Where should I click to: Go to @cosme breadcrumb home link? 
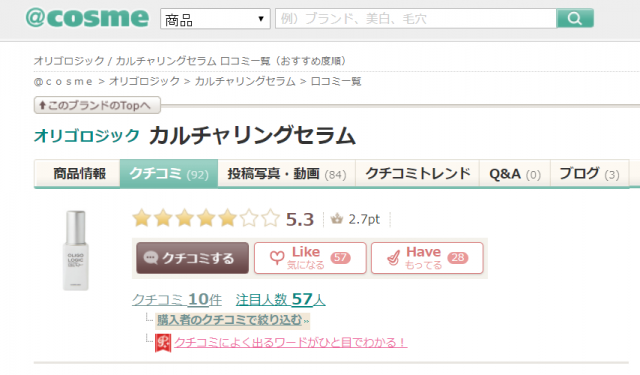point(63,82)
